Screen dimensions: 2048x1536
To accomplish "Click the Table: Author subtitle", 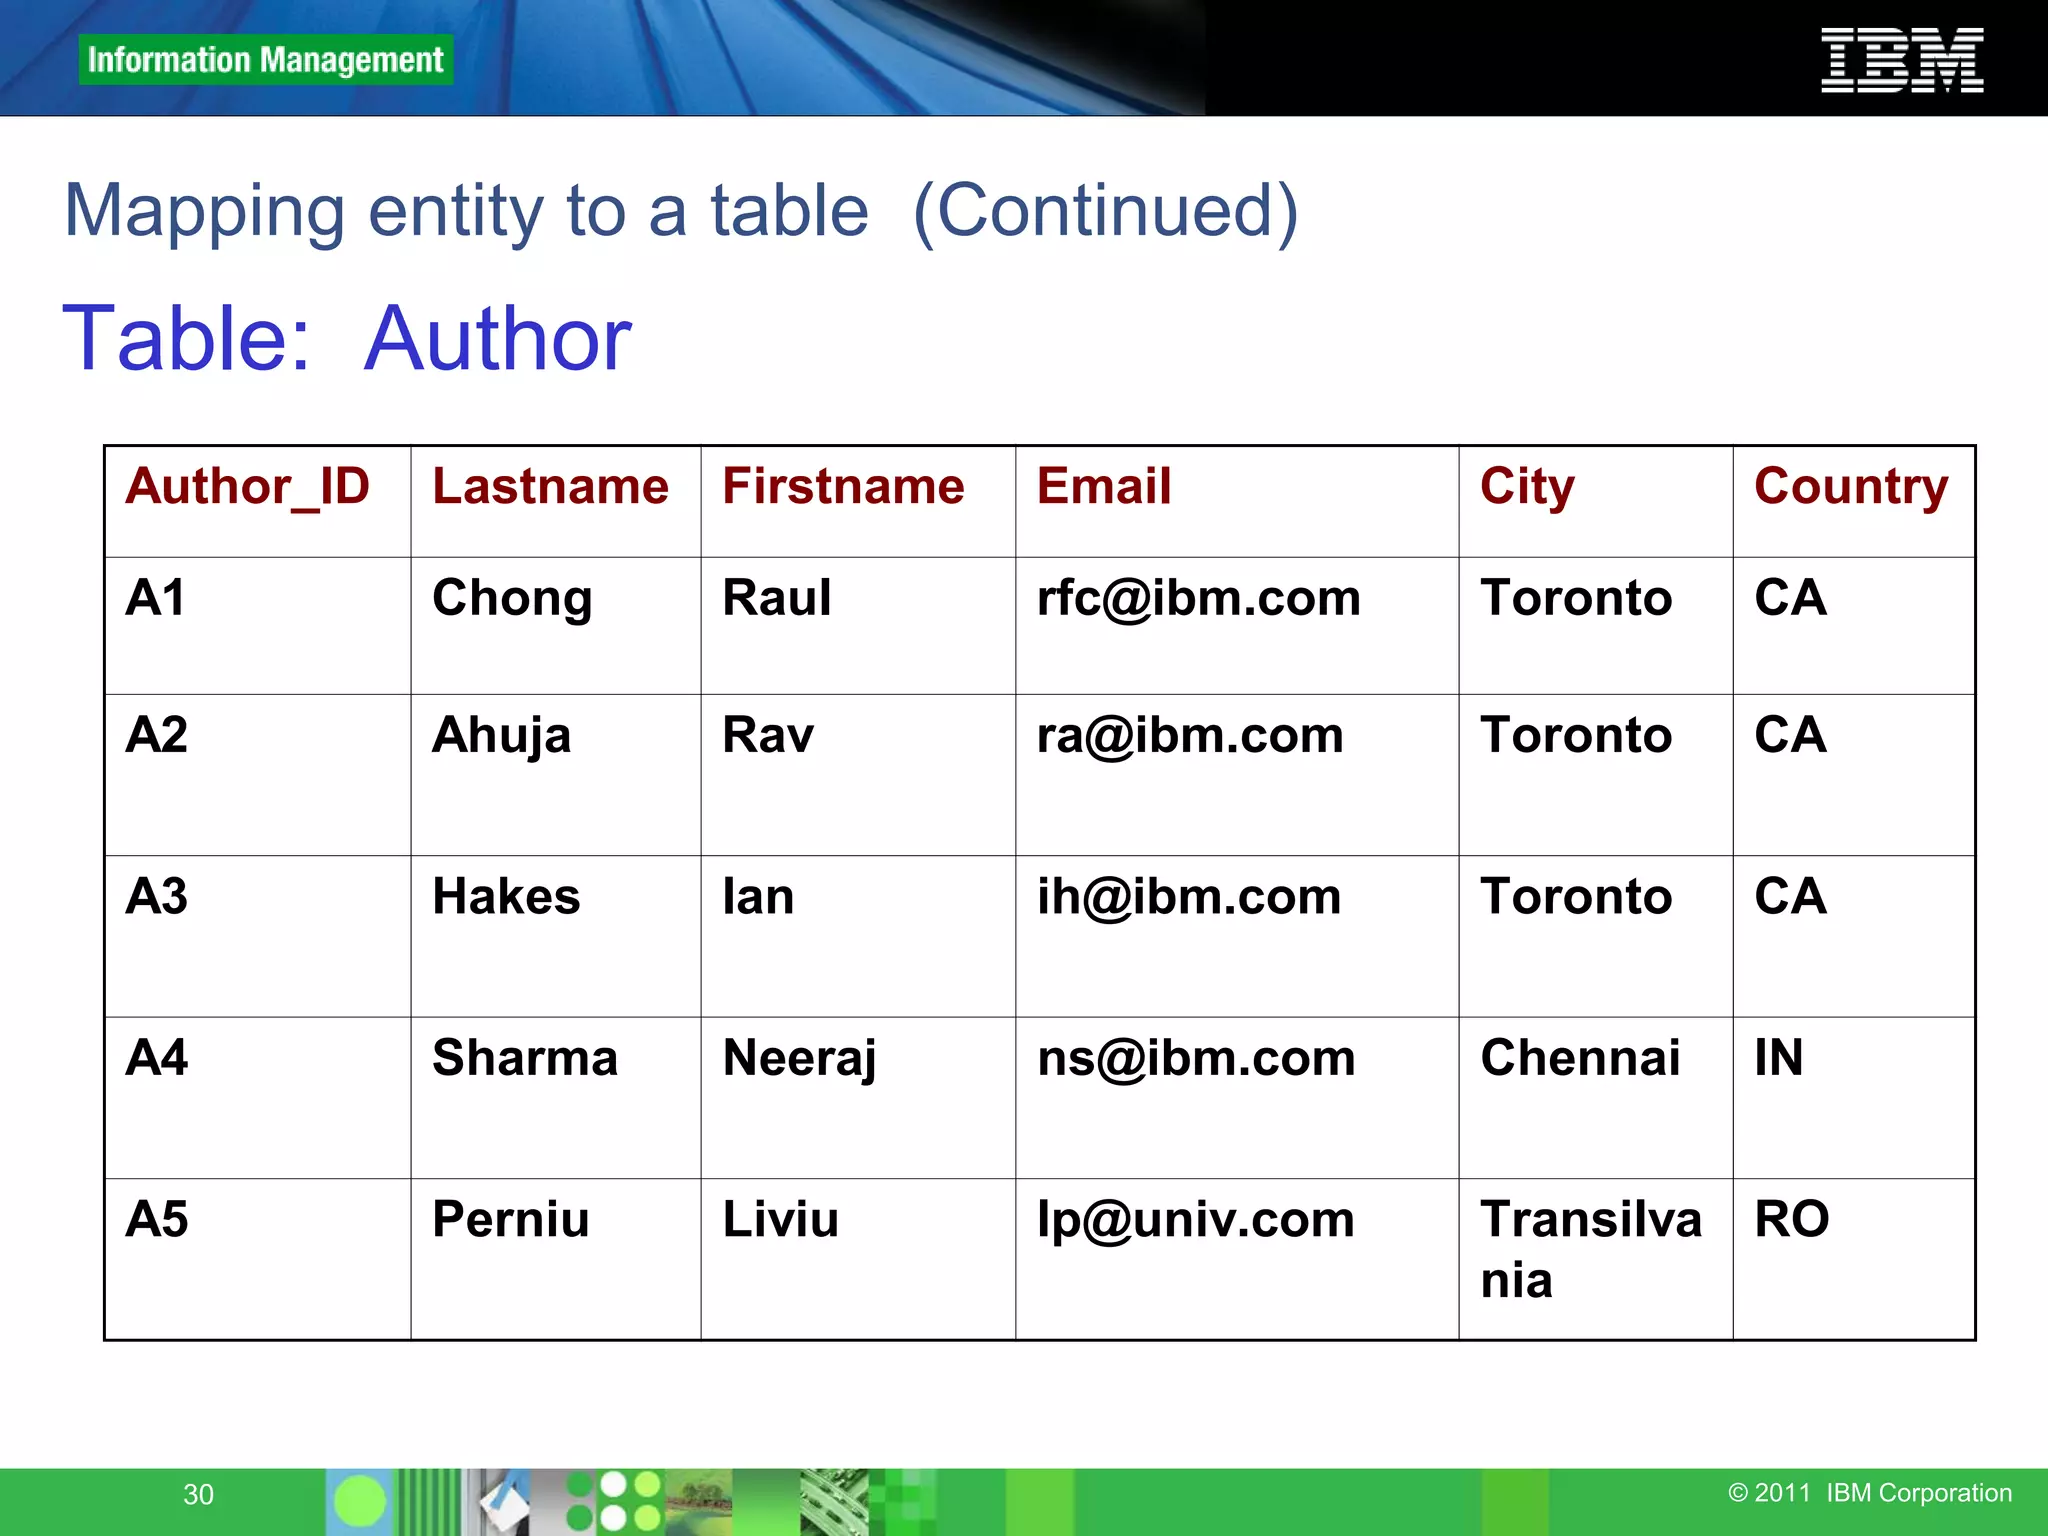I will [x=347, y=339].
